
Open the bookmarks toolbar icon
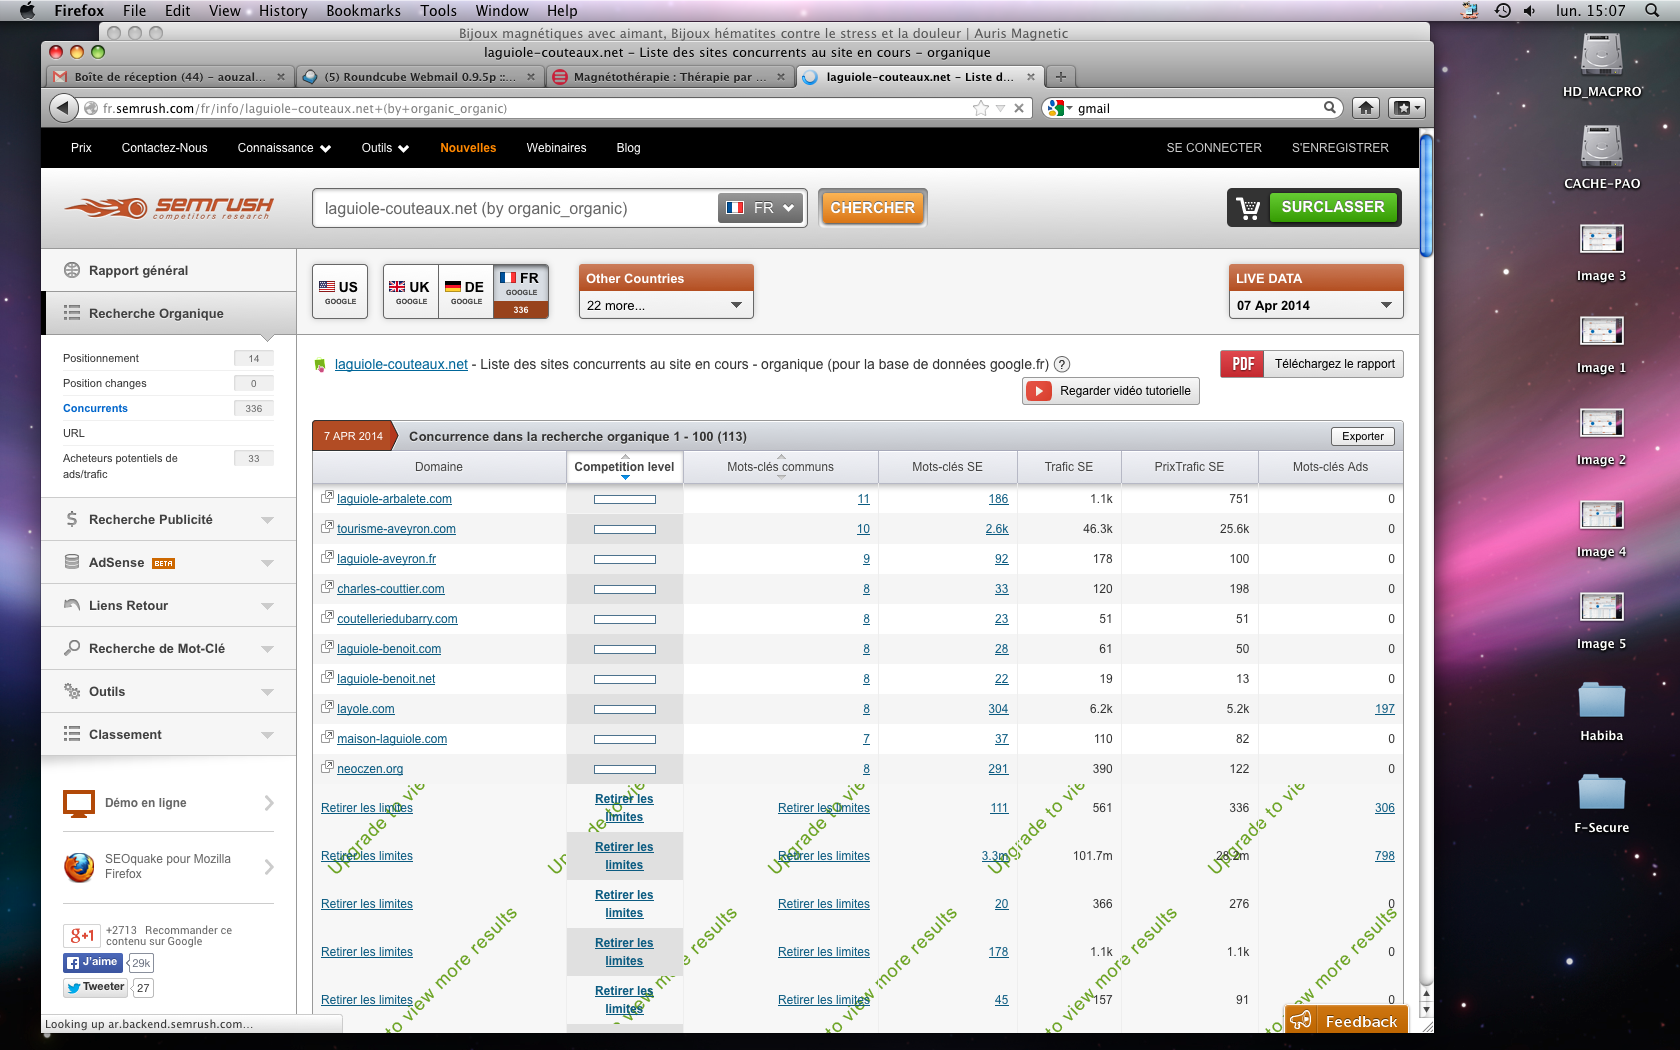(x=1407, y=108)
